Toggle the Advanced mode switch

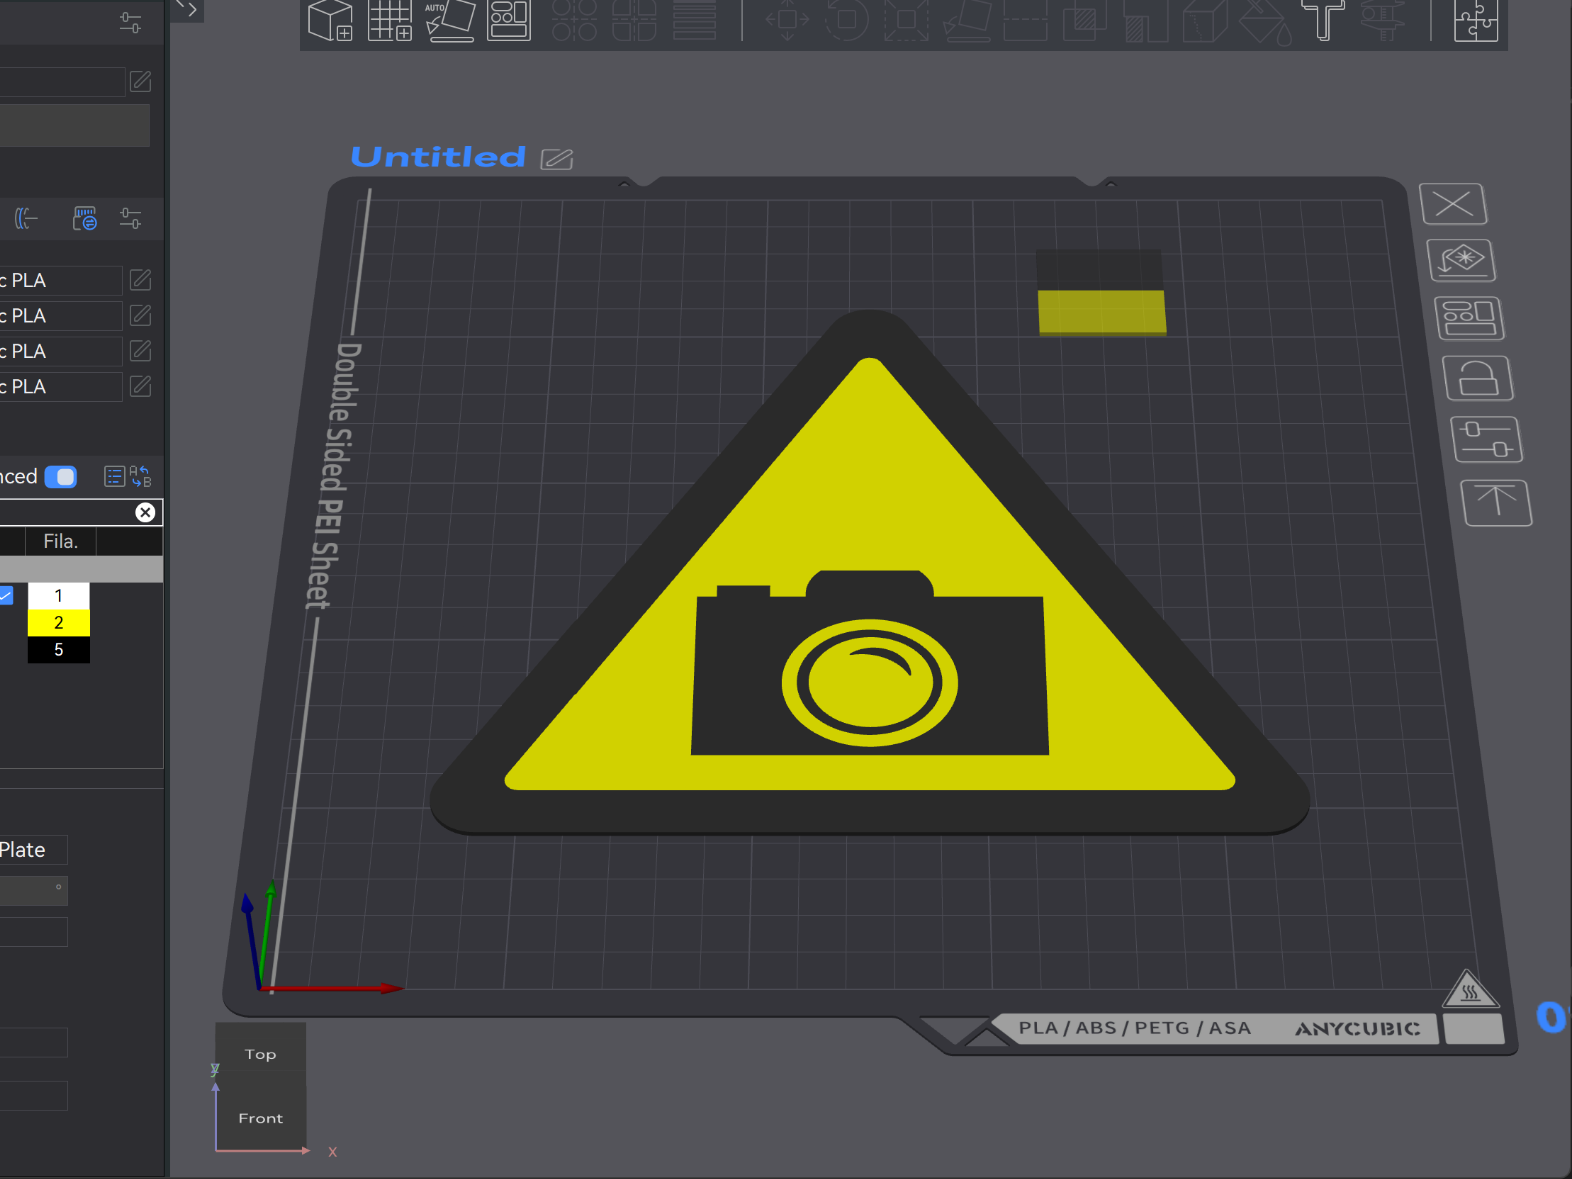coord(61,477)
